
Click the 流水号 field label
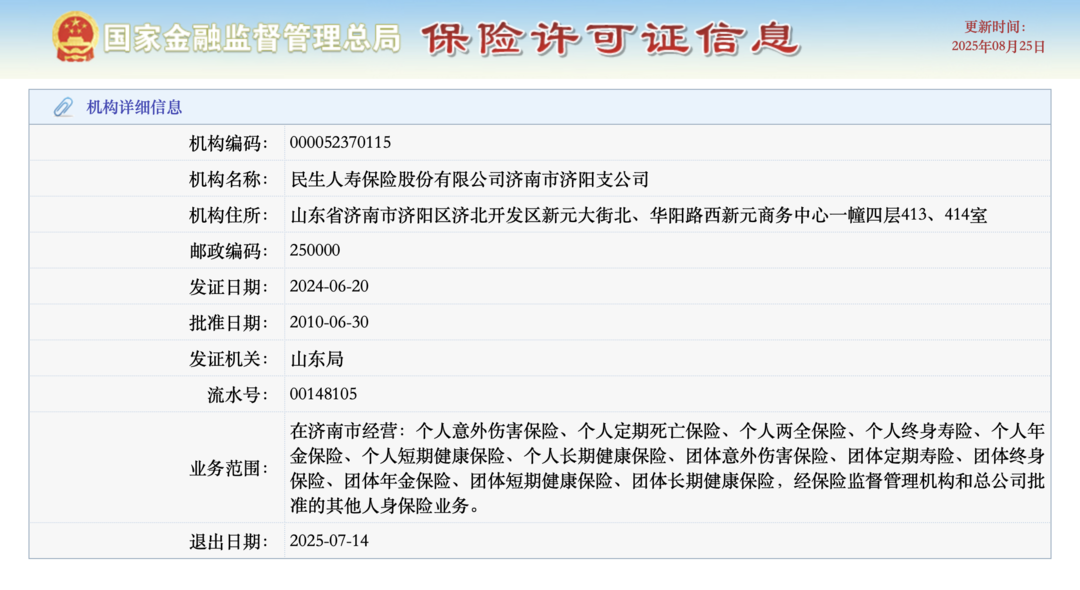pyautogui.click(x=237, y=394)
